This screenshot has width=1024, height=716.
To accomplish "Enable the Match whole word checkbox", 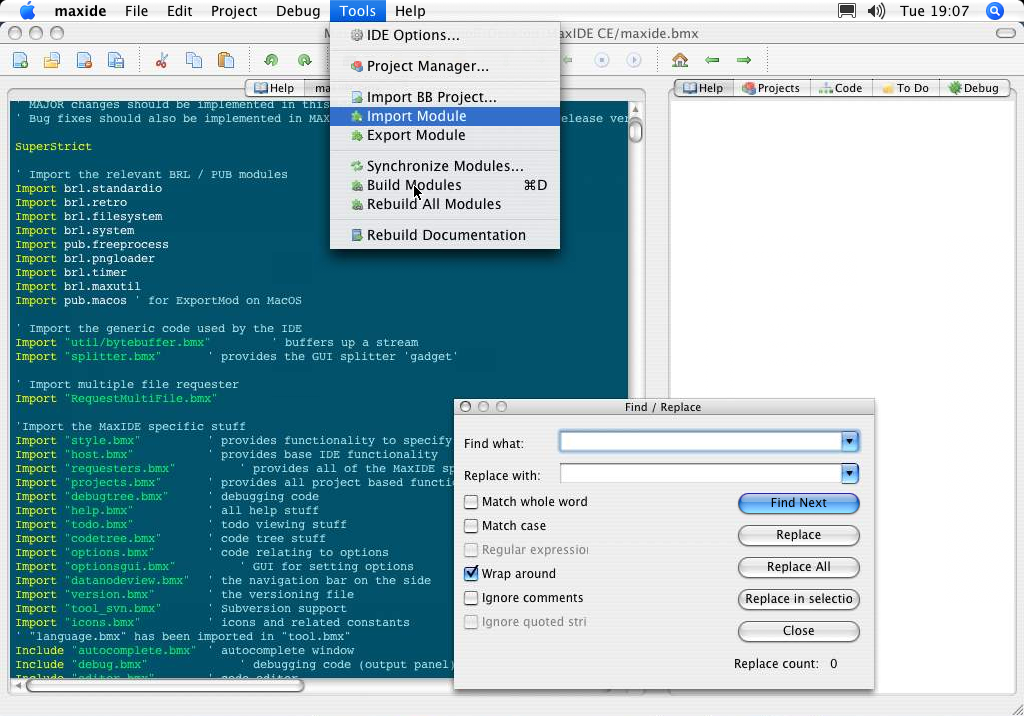I will coord(470,502).
